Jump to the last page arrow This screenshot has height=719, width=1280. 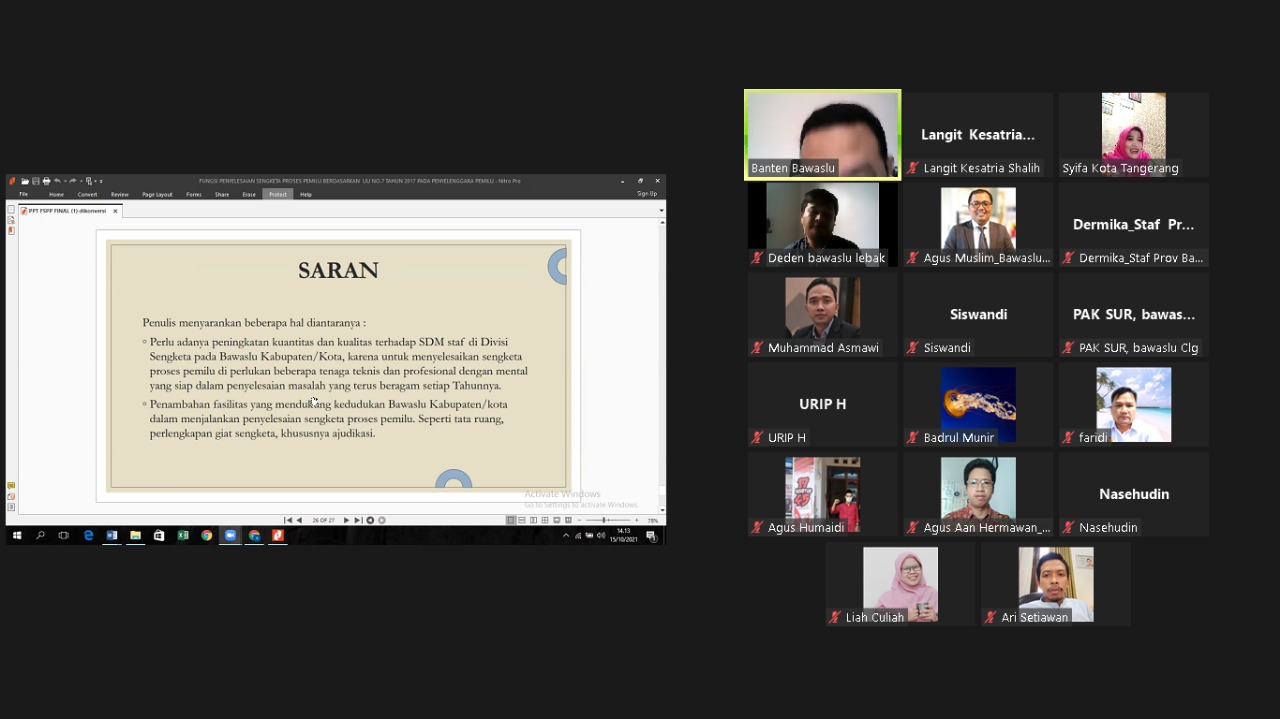point(358,520)
